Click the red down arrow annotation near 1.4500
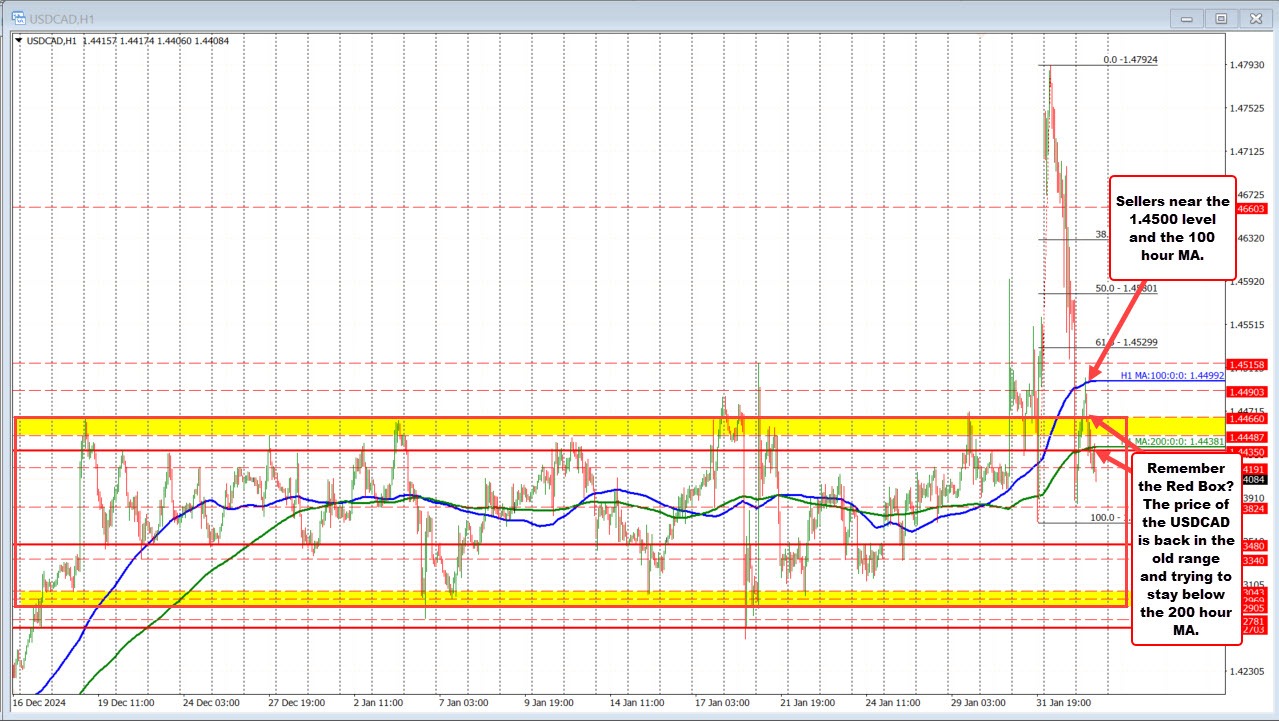The height and width of the screenshot is (721, 1279). (x=1118, y=330)
